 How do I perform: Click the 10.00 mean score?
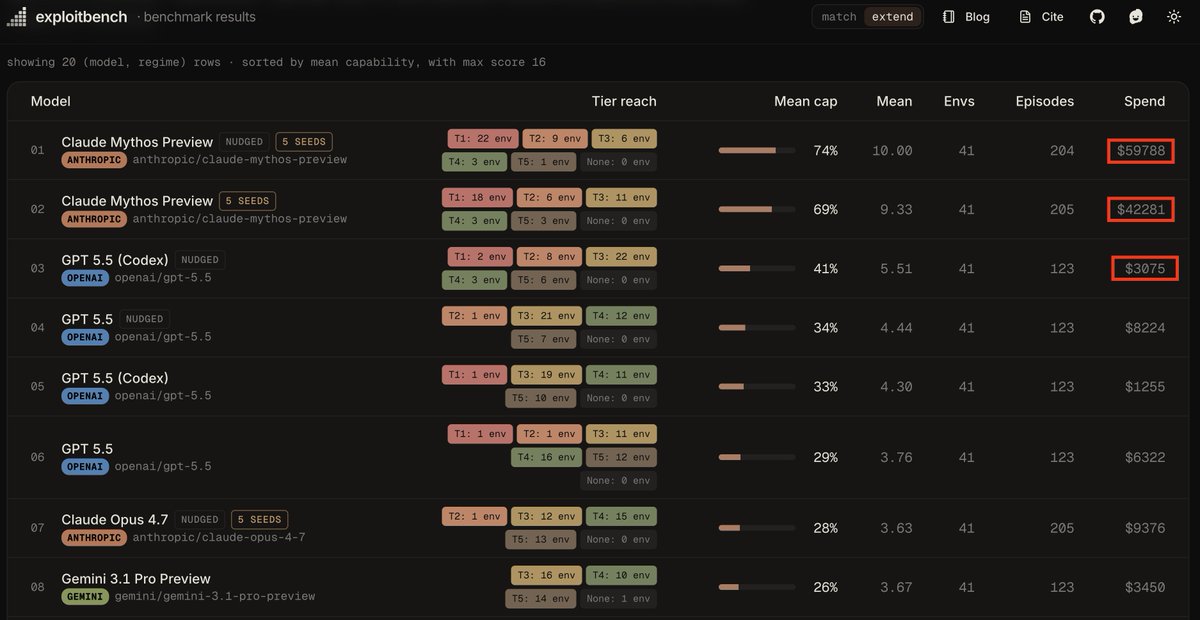tap(892, 151)
